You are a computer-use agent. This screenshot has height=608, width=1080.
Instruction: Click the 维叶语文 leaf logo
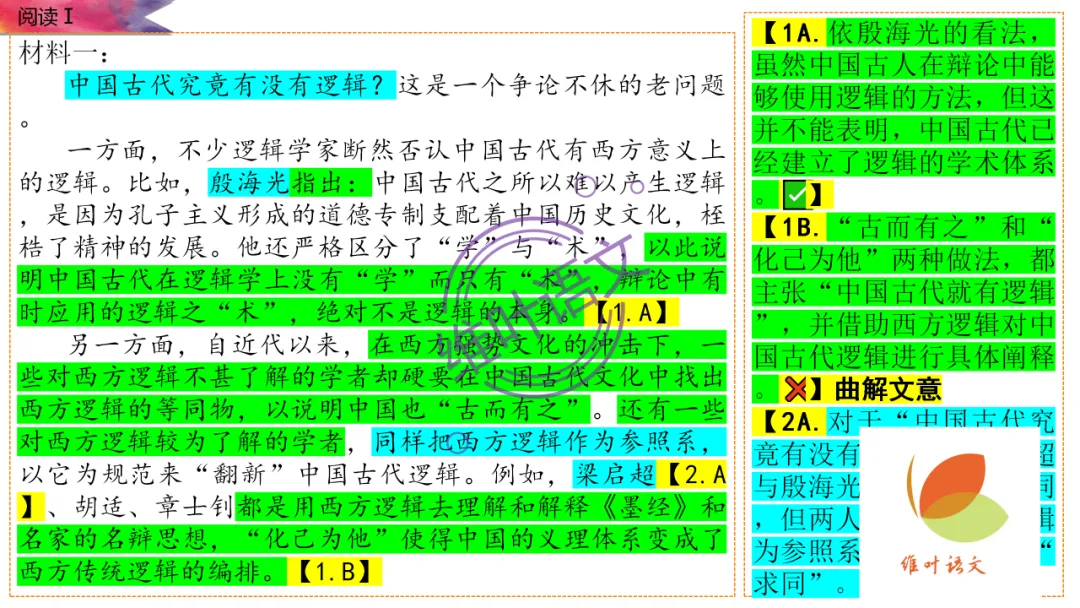point(950,500)
